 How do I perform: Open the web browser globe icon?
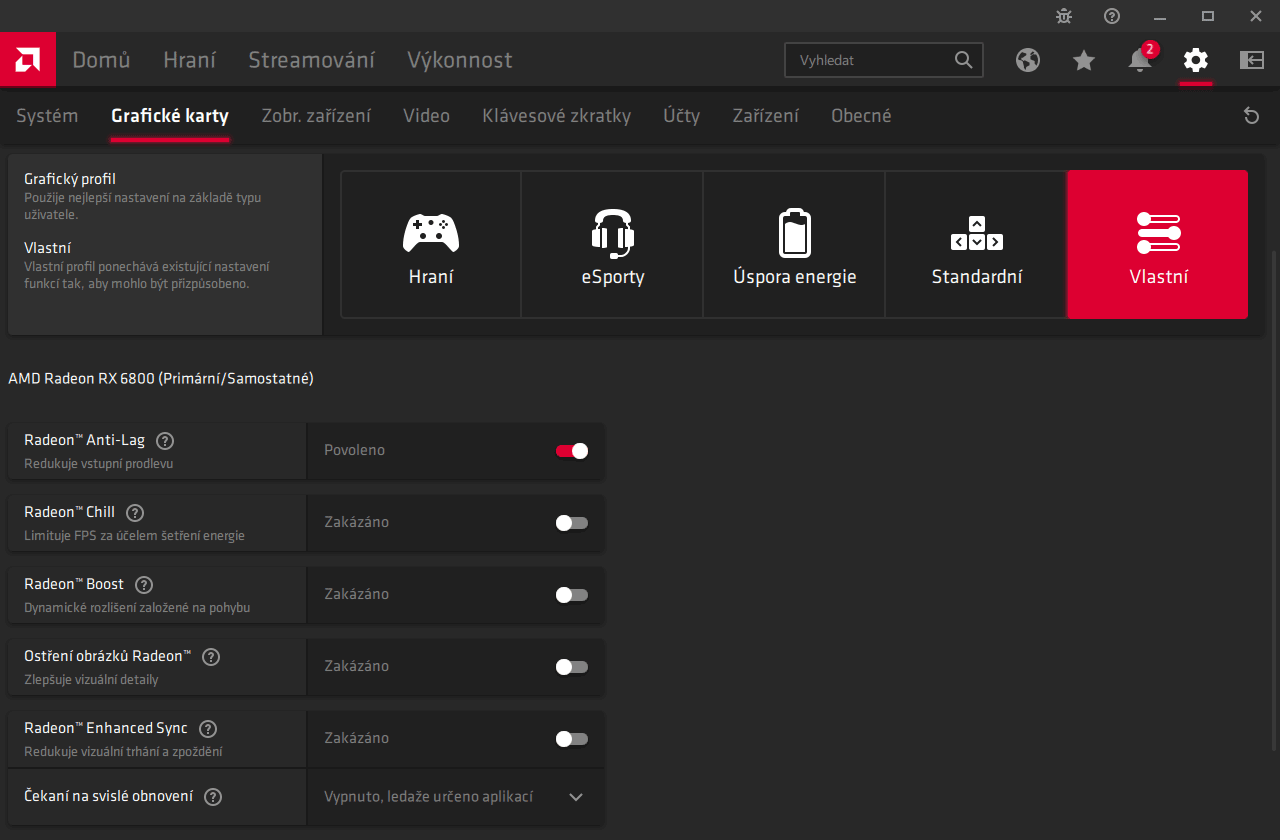point(1028,60)
